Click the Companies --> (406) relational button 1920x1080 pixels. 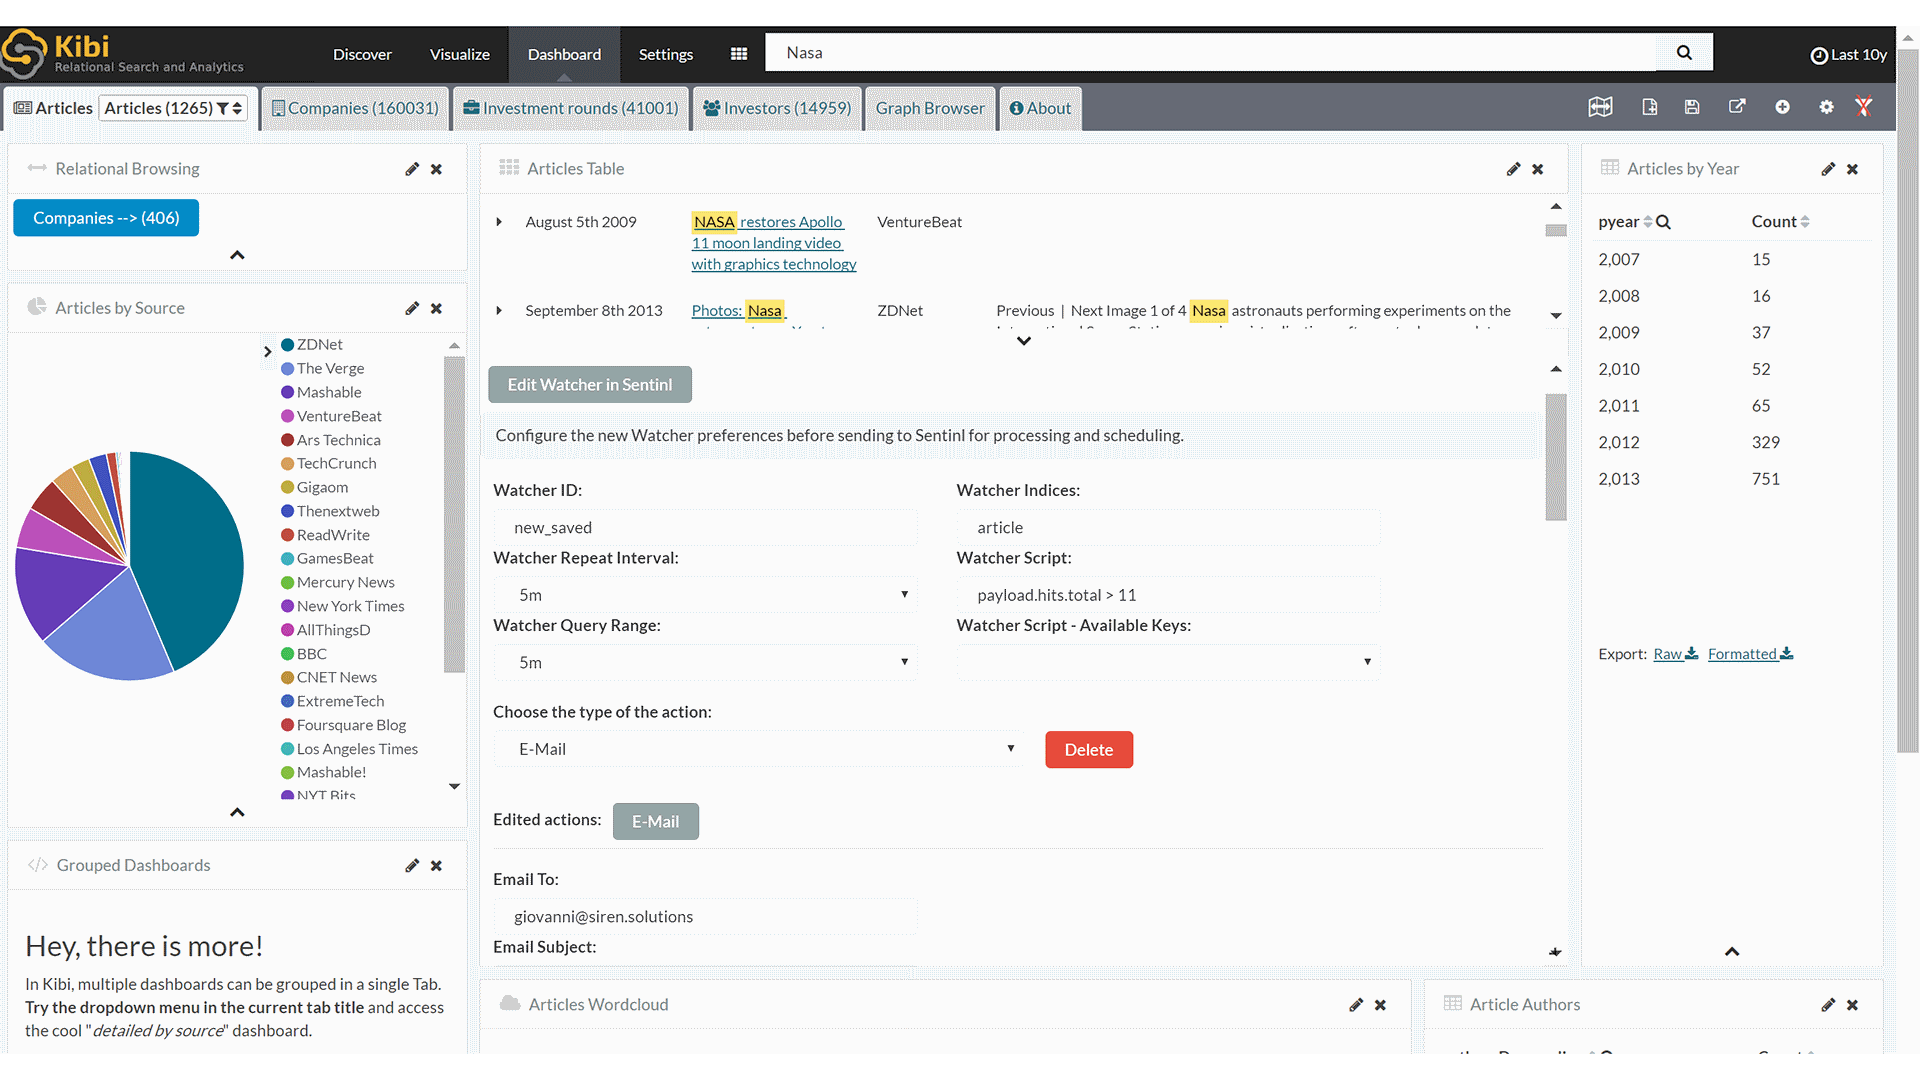click(x=106, y=218)
